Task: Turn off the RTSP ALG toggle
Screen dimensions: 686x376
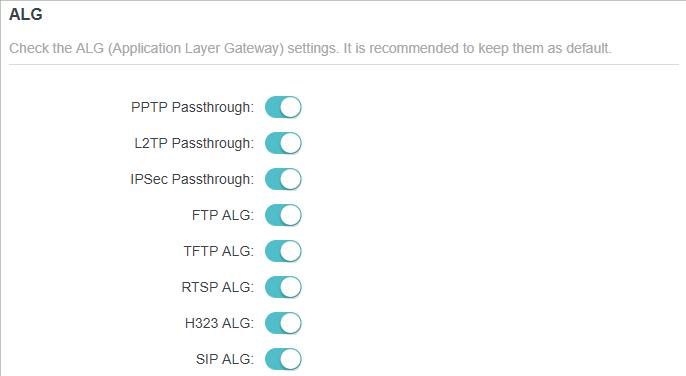Action: pos(283,287)
